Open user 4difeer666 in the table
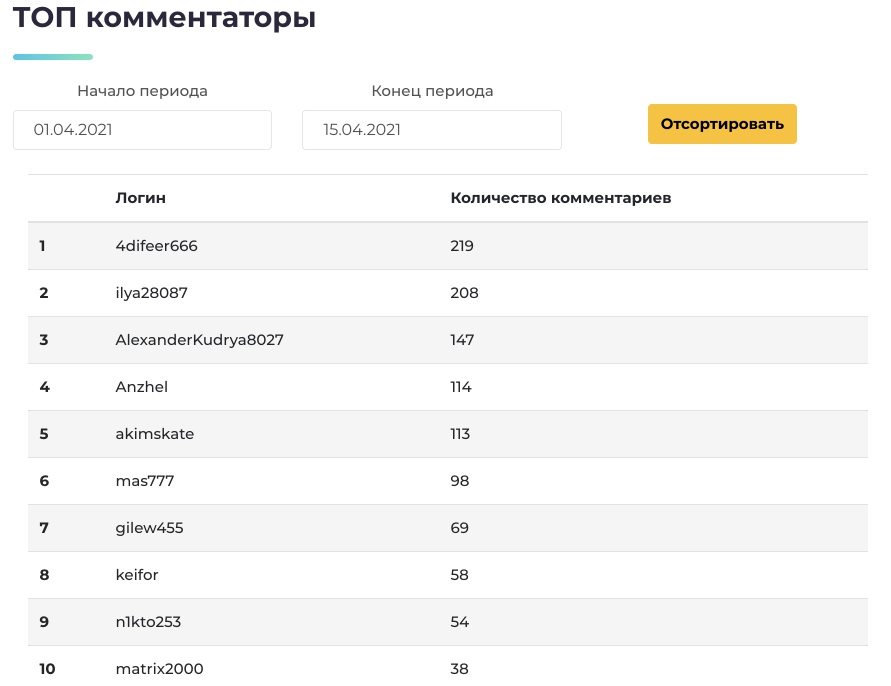The width and height of the screenshot is (891, 686). tap(156, 246)
